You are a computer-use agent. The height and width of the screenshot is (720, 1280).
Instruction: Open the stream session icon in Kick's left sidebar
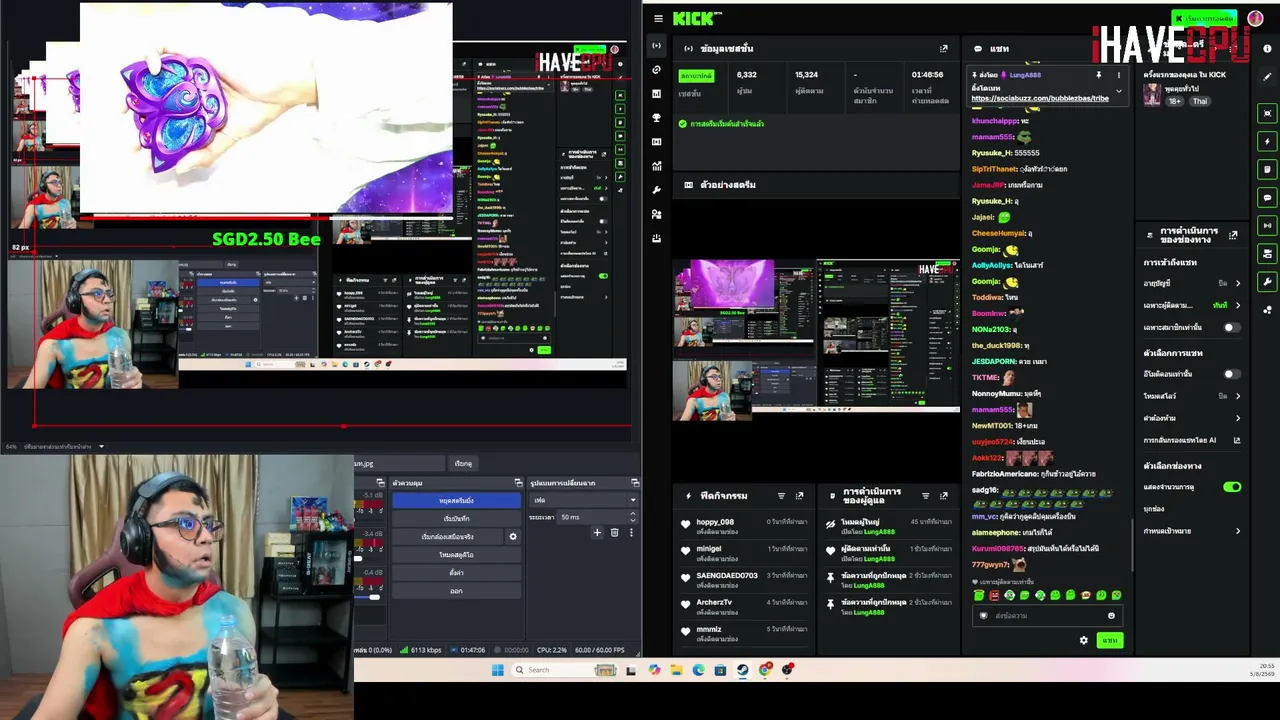[x=656, y=46]
